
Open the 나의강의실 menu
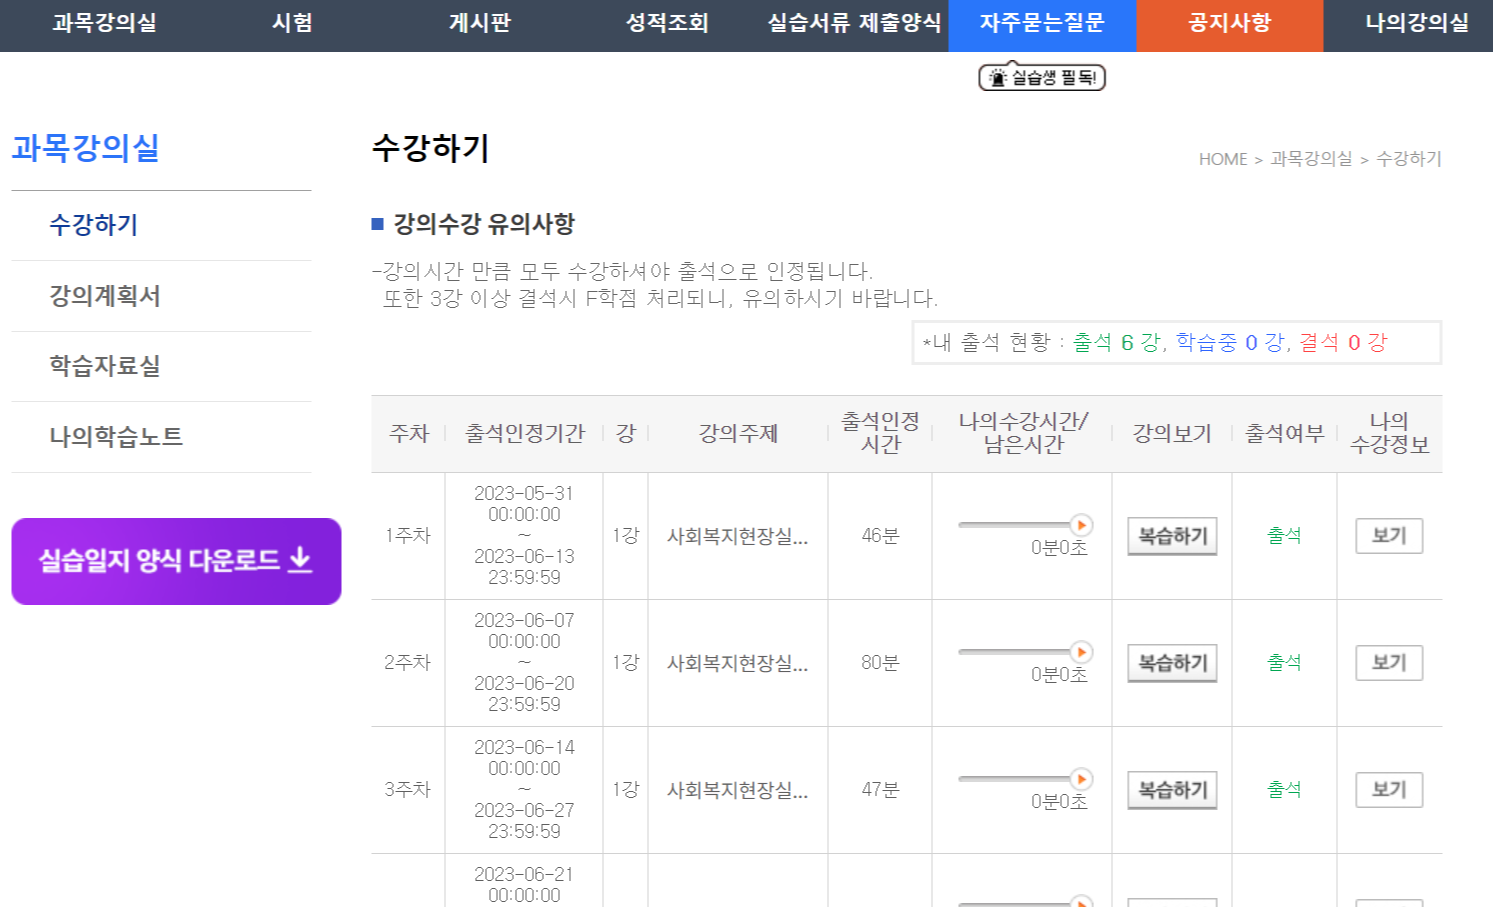[1417, 23]
